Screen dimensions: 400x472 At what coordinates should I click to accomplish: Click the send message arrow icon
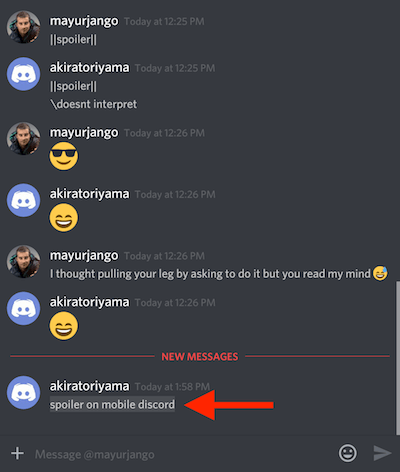[x=382, y=453]
